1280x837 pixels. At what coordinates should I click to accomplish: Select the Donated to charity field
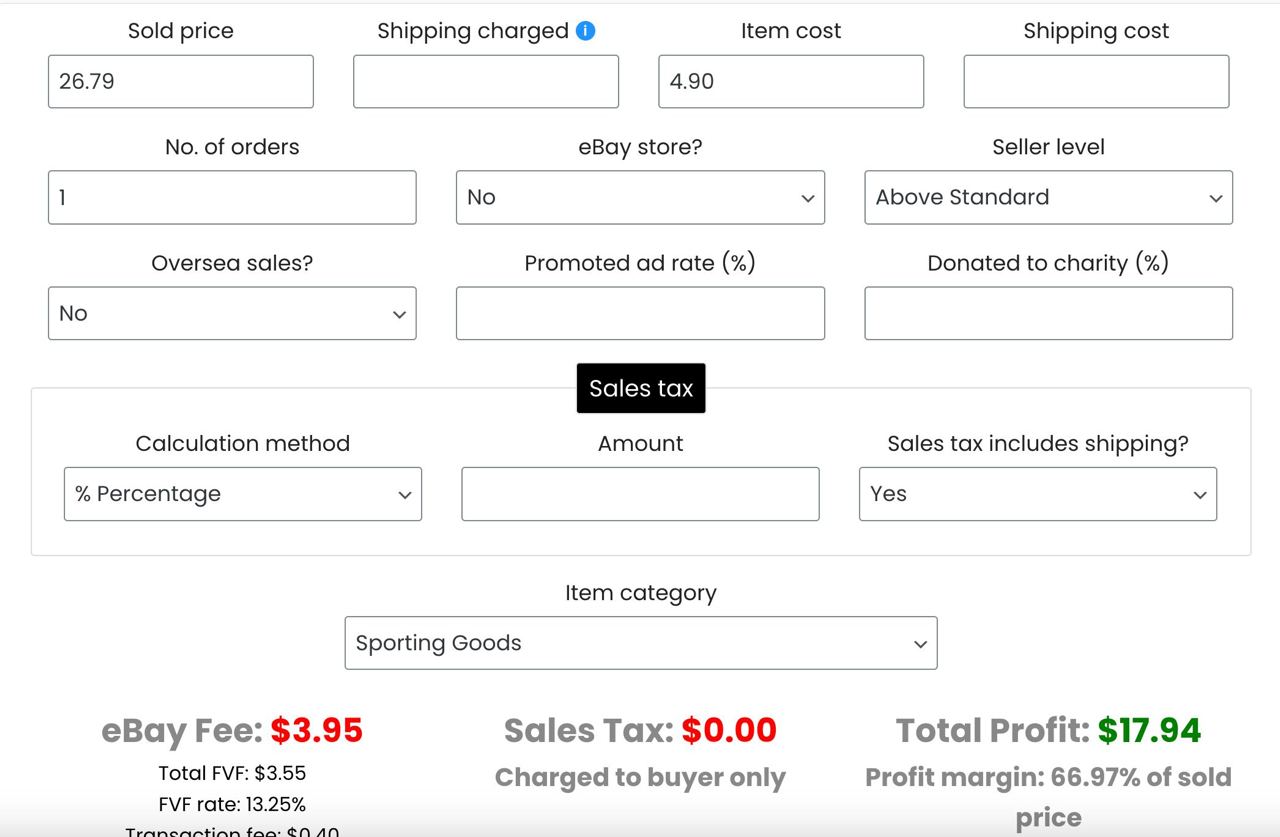click(x=1048, y=313)
